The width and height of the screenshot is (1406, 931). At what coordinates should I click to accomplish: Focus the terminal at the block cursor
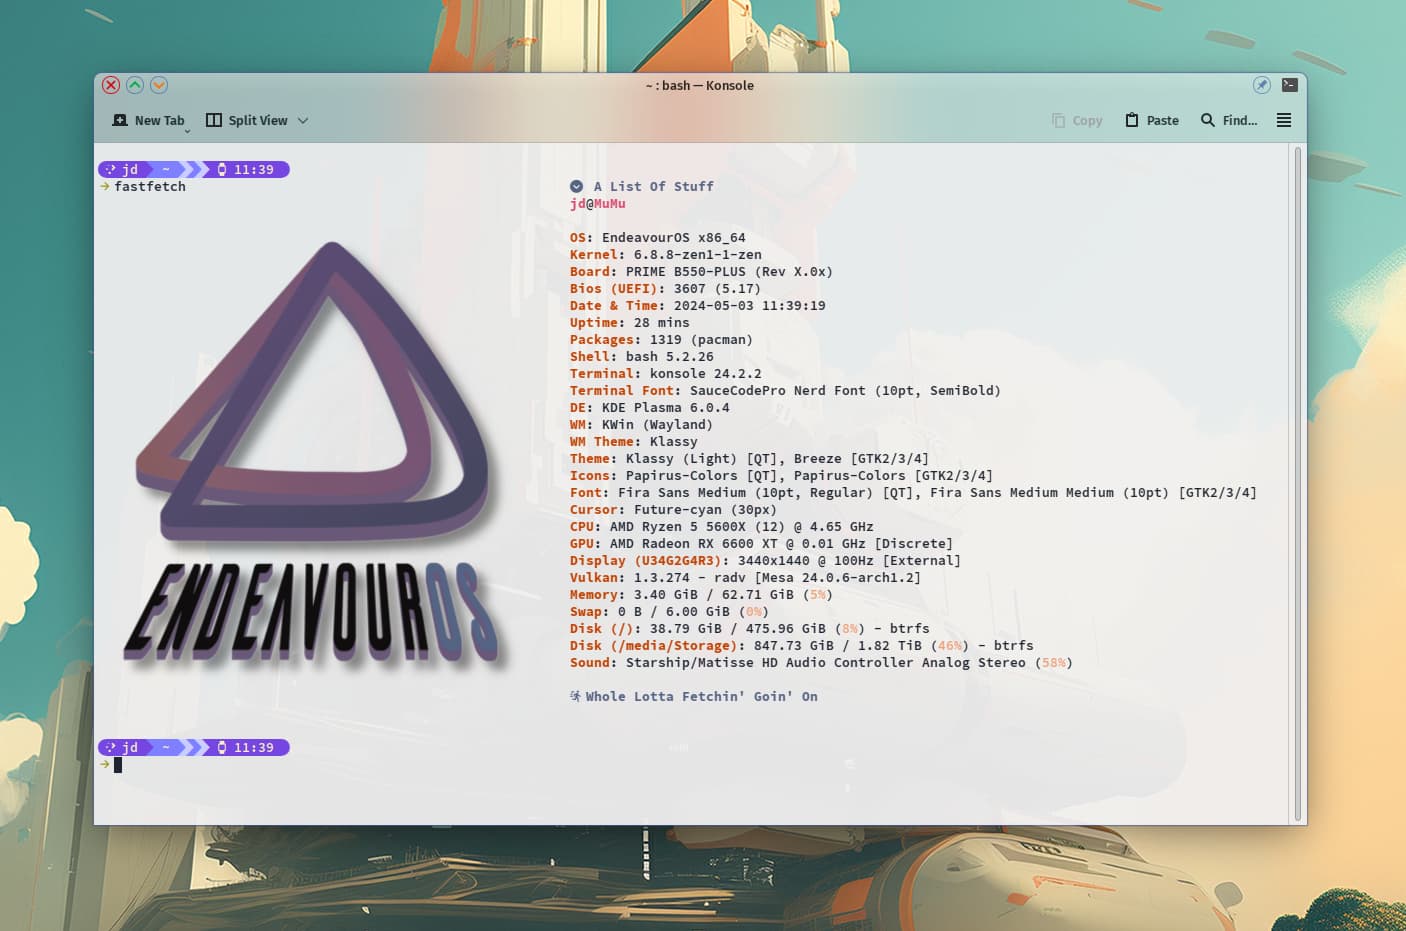point(118,765)
